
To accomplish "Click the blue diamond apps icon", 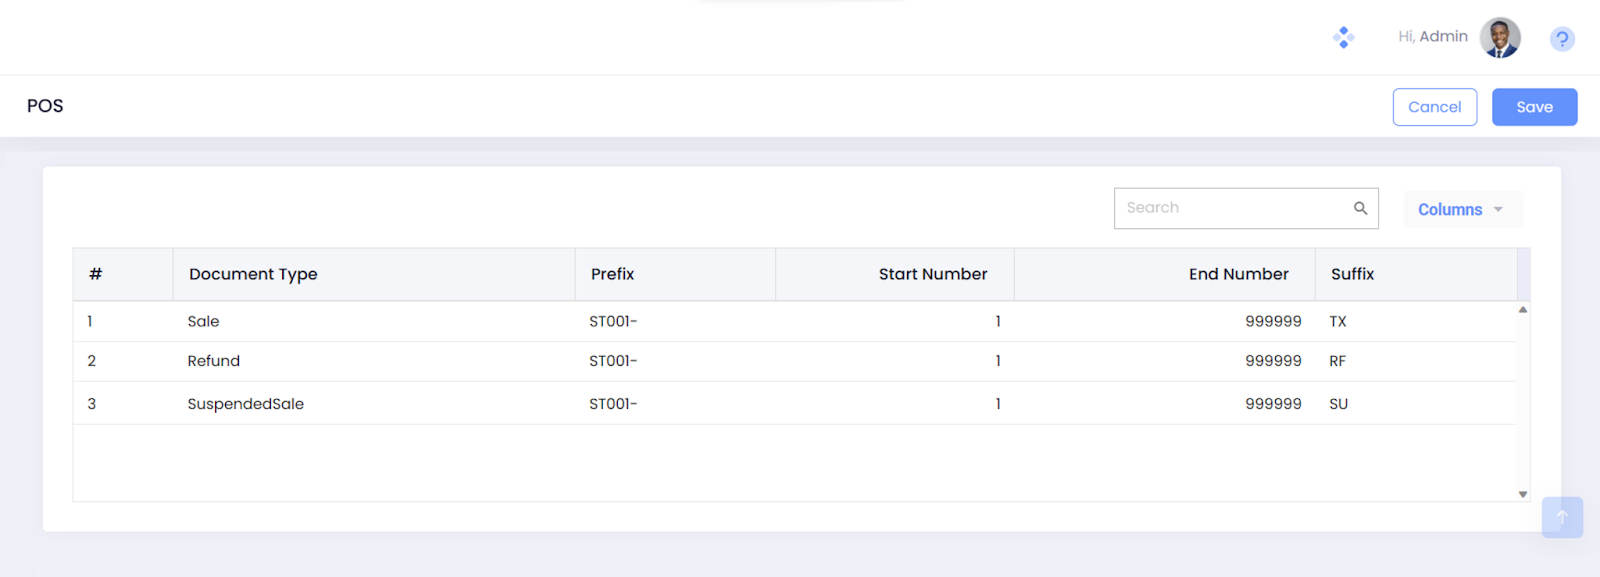I will point(1343,38).
